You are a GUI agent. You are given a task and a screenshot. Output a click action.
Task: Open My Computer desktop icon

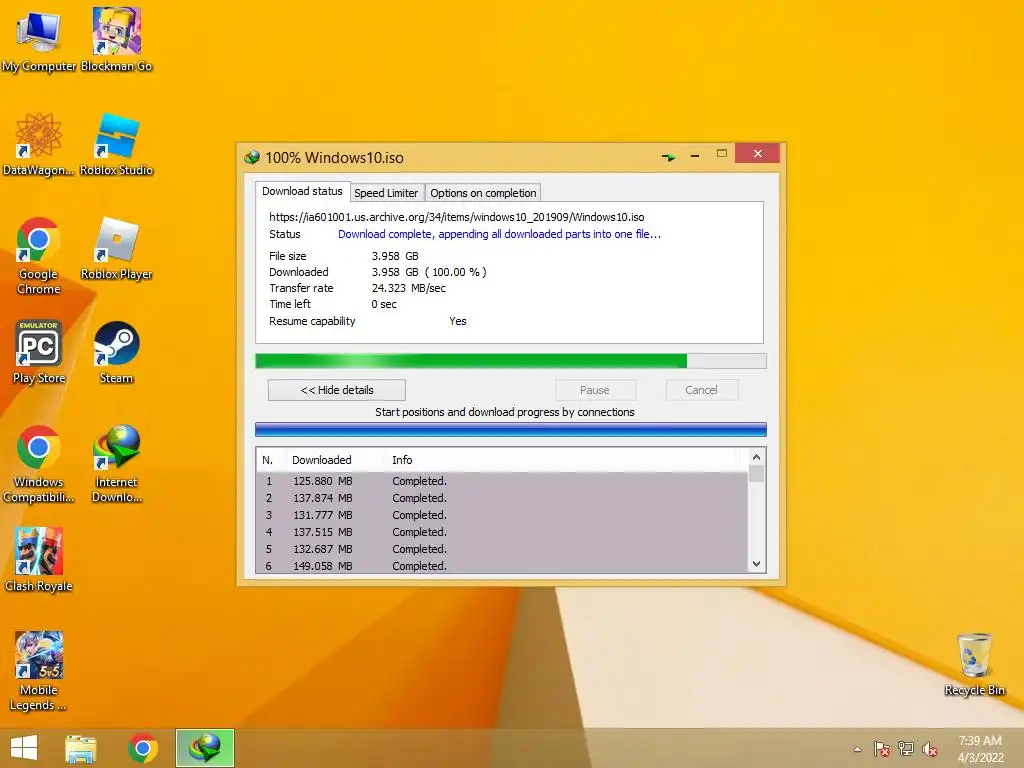[39, 40]
